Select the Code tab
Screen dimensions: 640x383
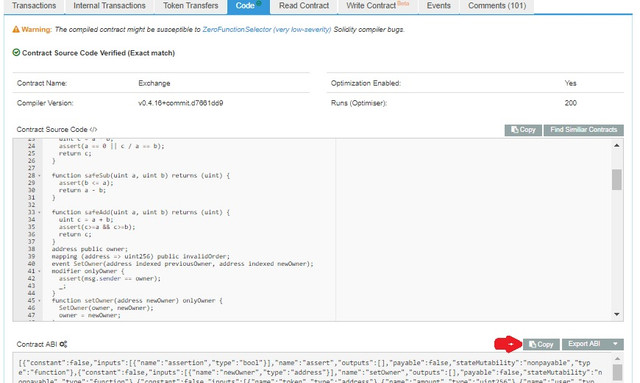249,6
